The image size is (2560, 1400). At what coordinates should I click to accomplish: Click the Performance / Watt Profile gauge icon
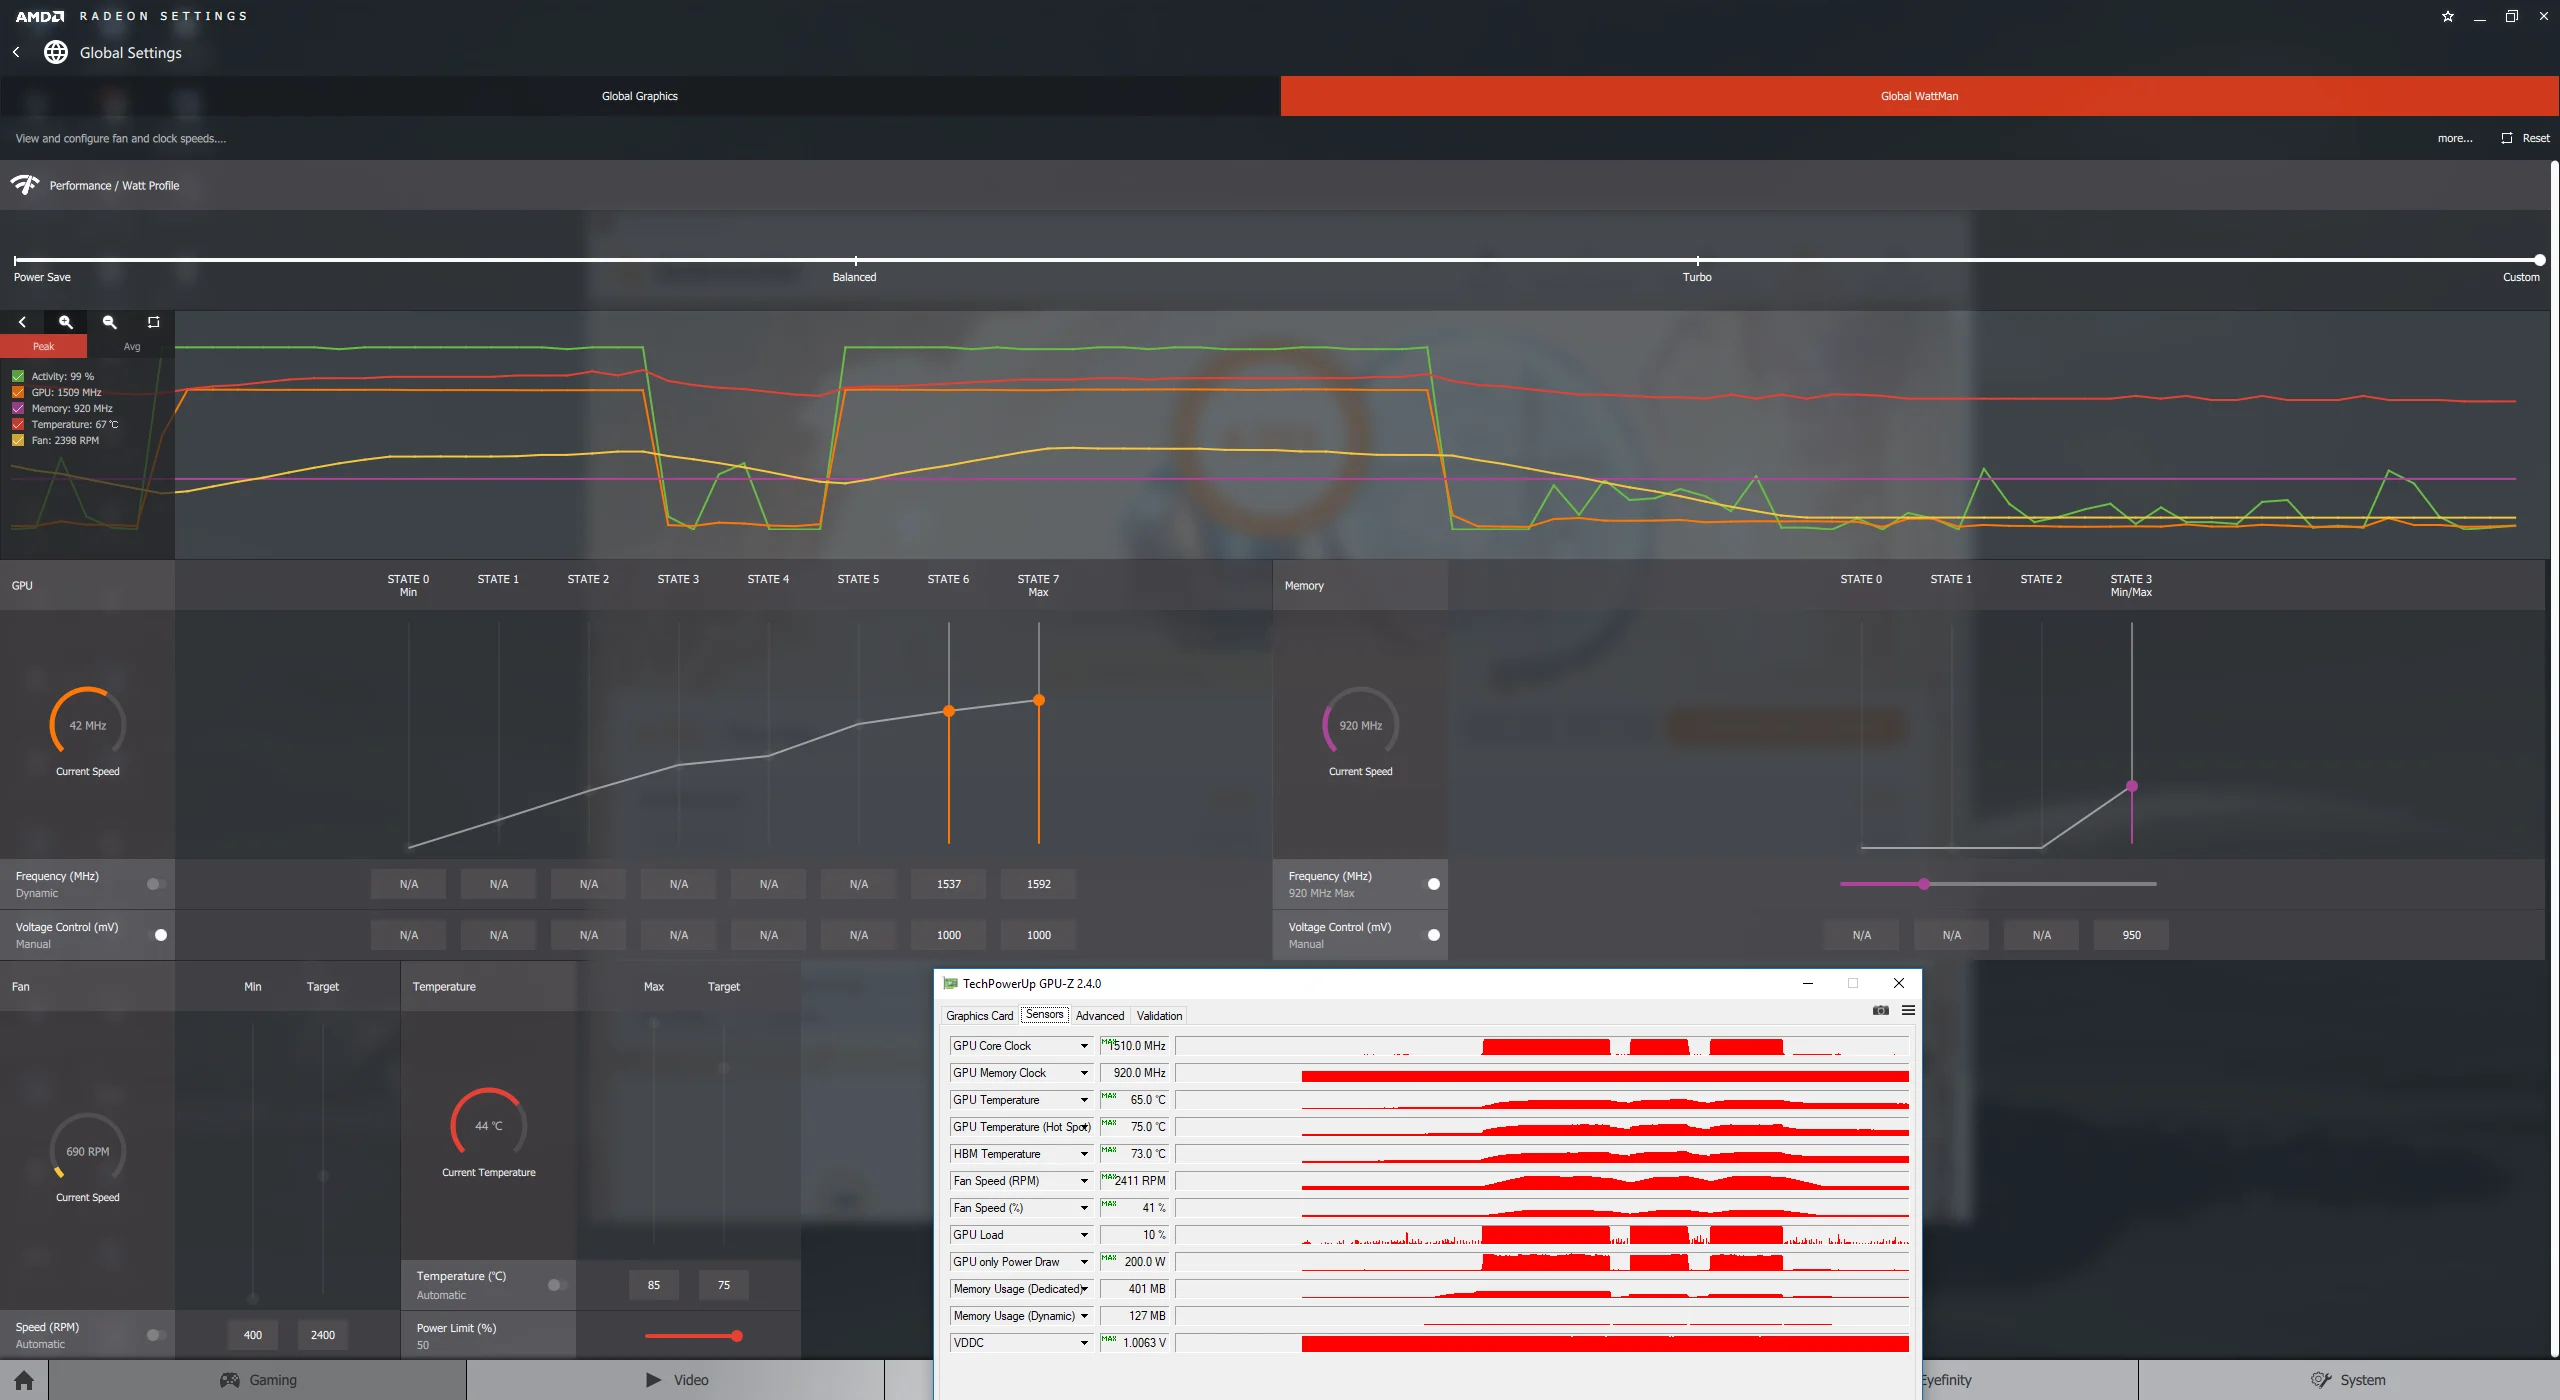(25, 185)
